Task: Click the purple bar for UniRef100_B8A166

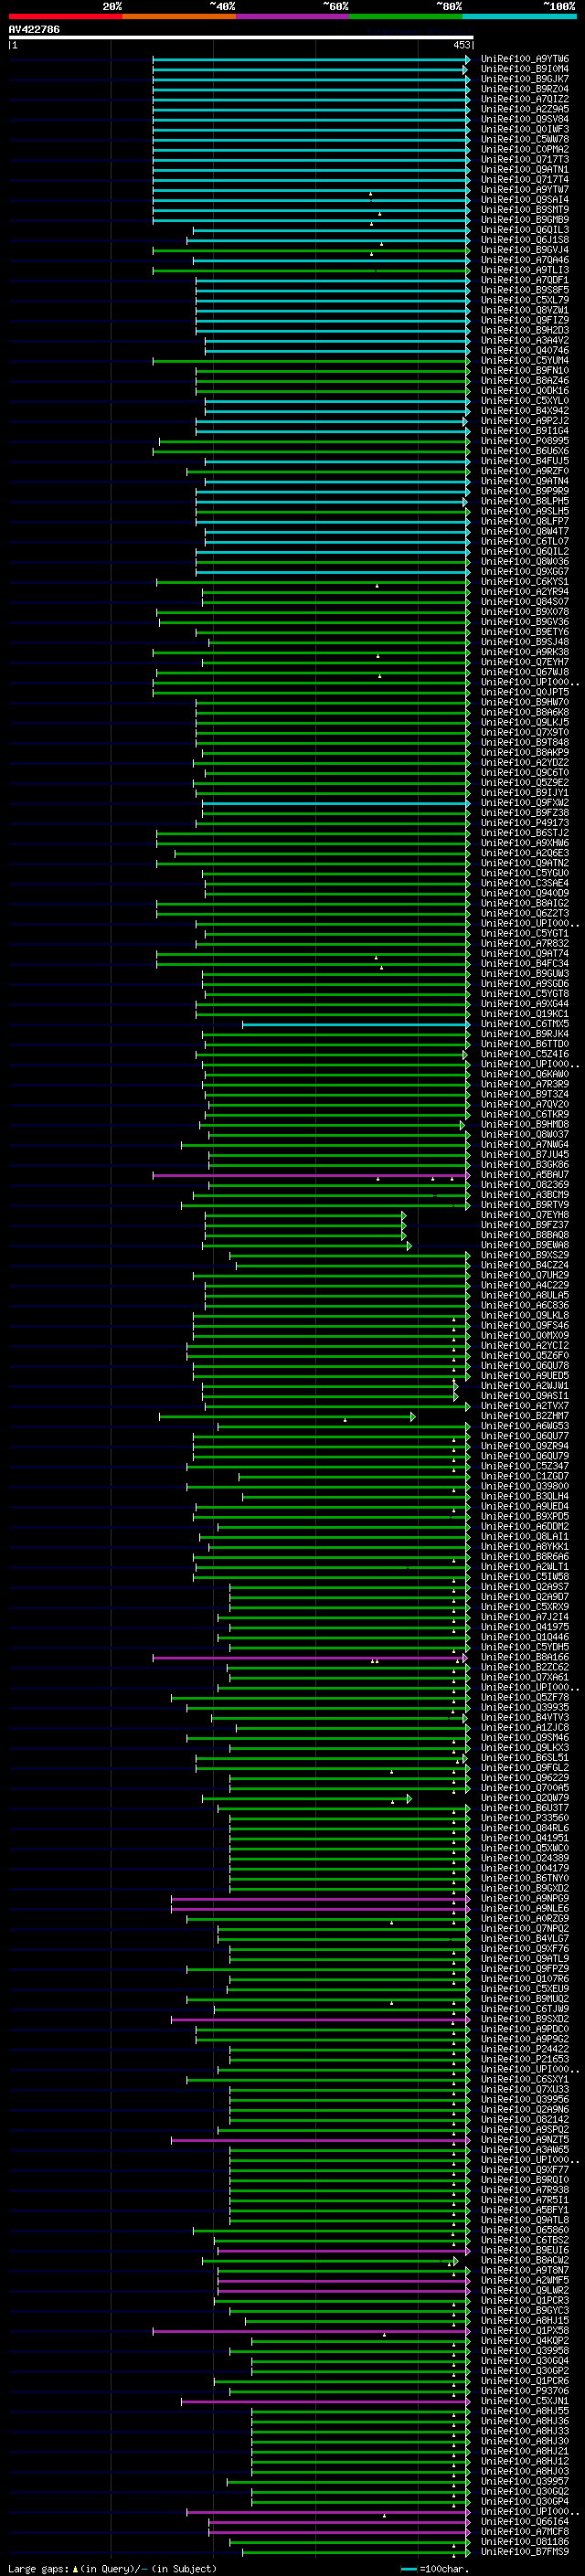Action: pos(309,1658)
